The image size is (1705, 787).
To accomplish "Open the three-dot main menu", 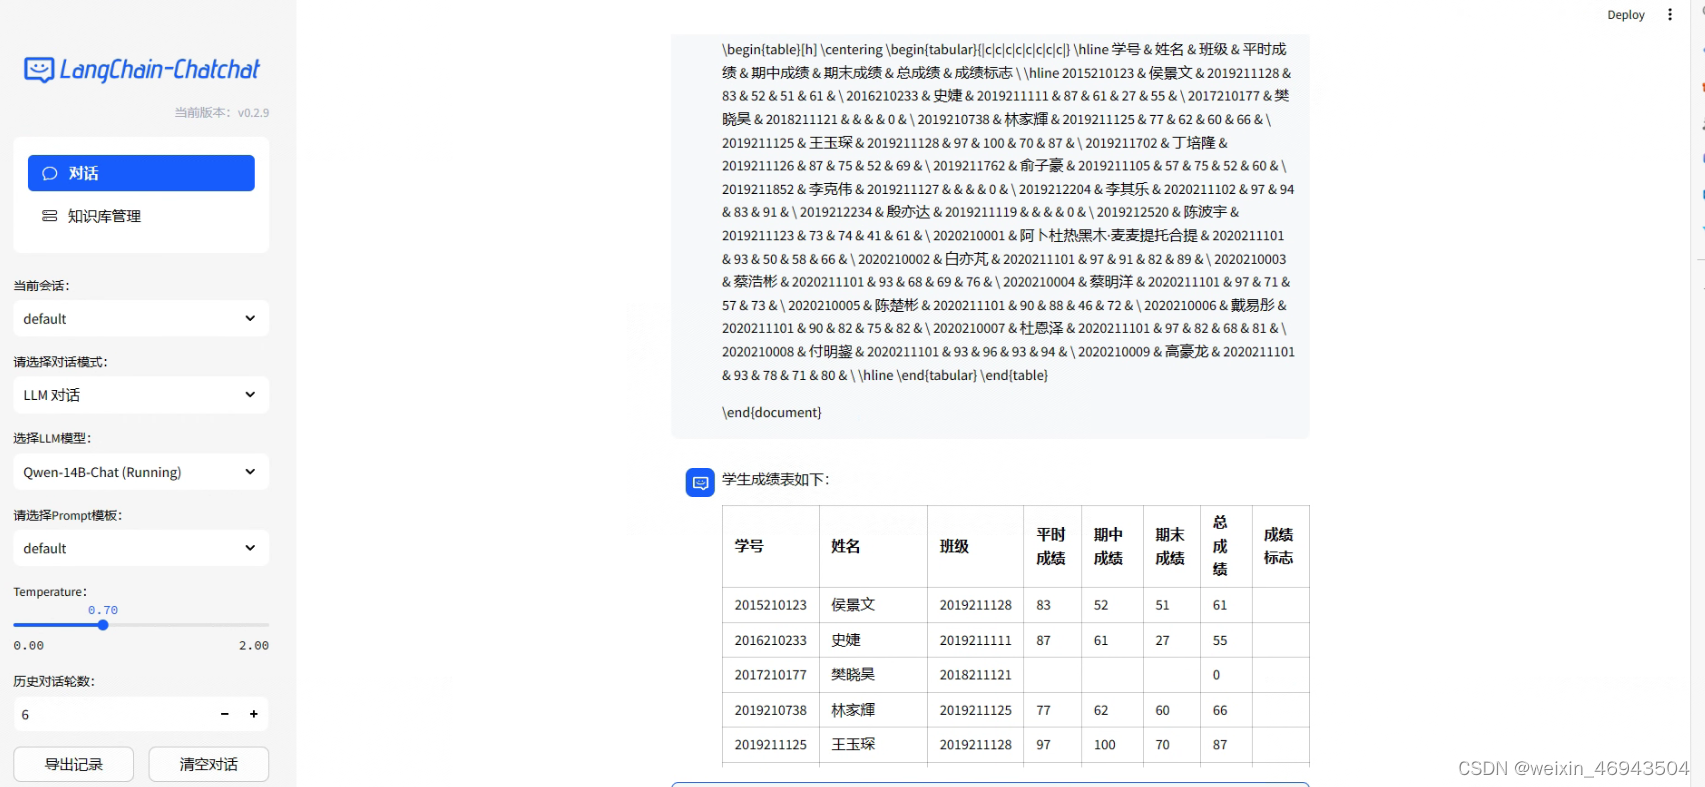I will (1670, 15).
